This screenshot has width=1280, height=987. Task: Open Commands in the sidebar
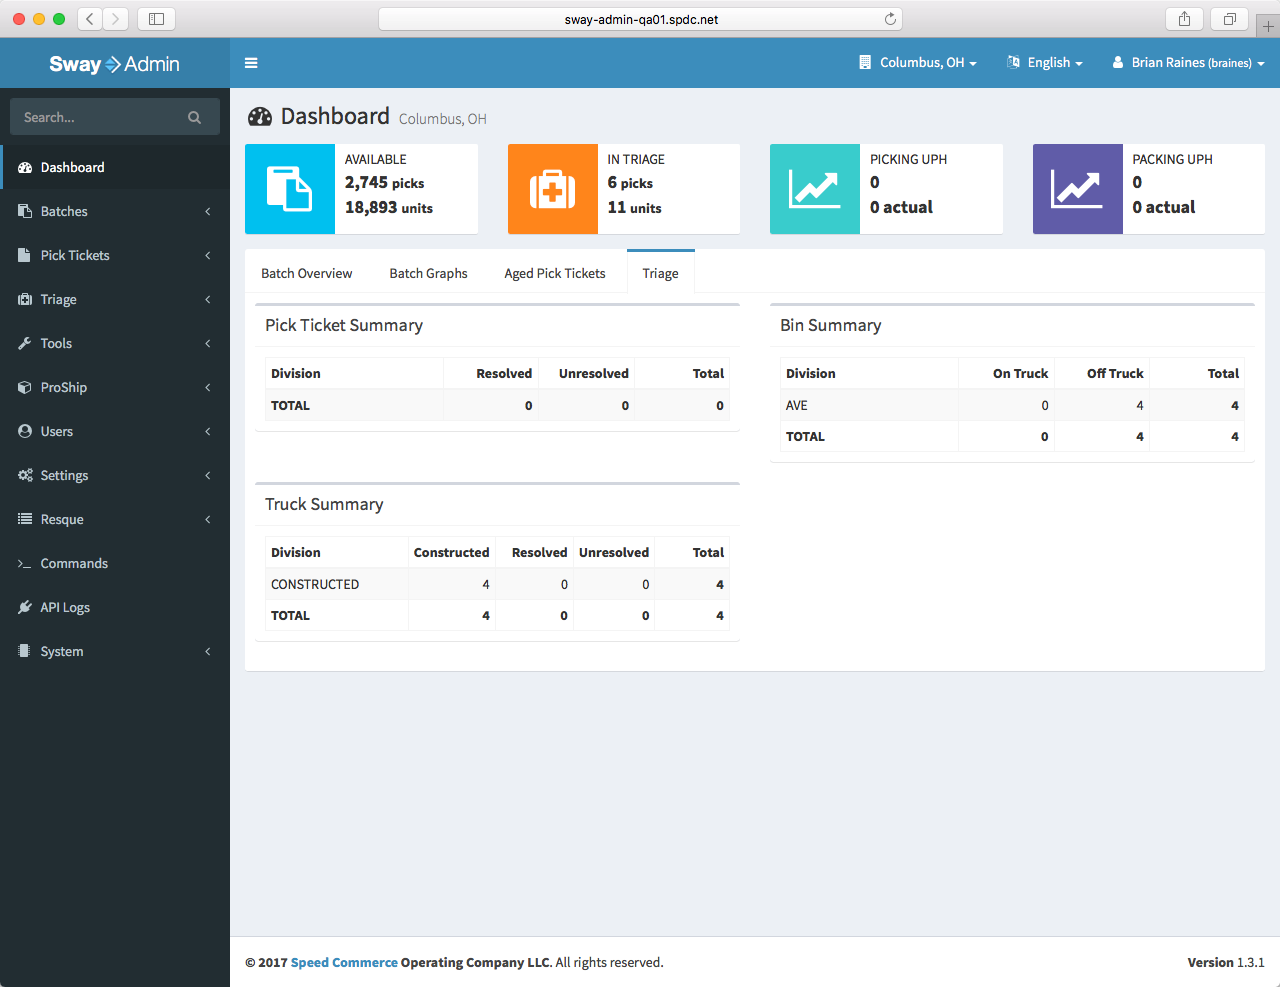pyautogui.click(x=115, y=563)
